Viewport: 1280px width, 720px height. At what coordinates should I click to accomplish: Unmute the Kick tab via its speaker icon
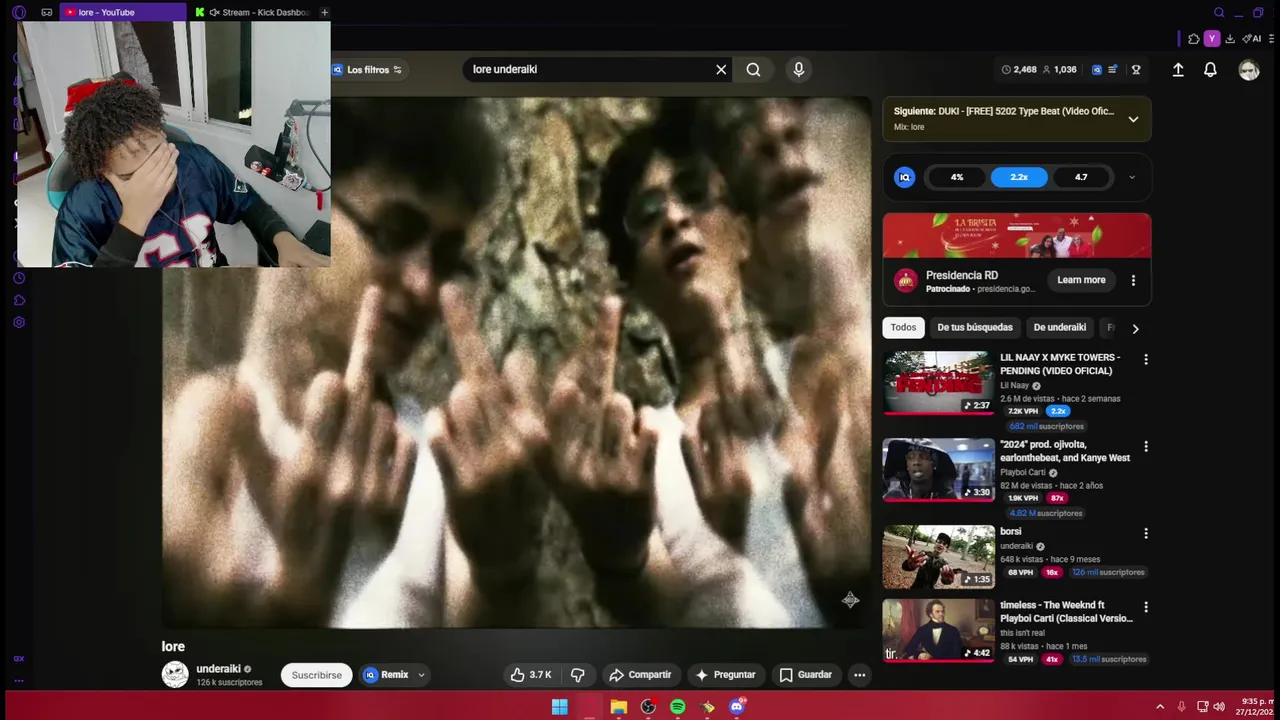pos(214,12)
